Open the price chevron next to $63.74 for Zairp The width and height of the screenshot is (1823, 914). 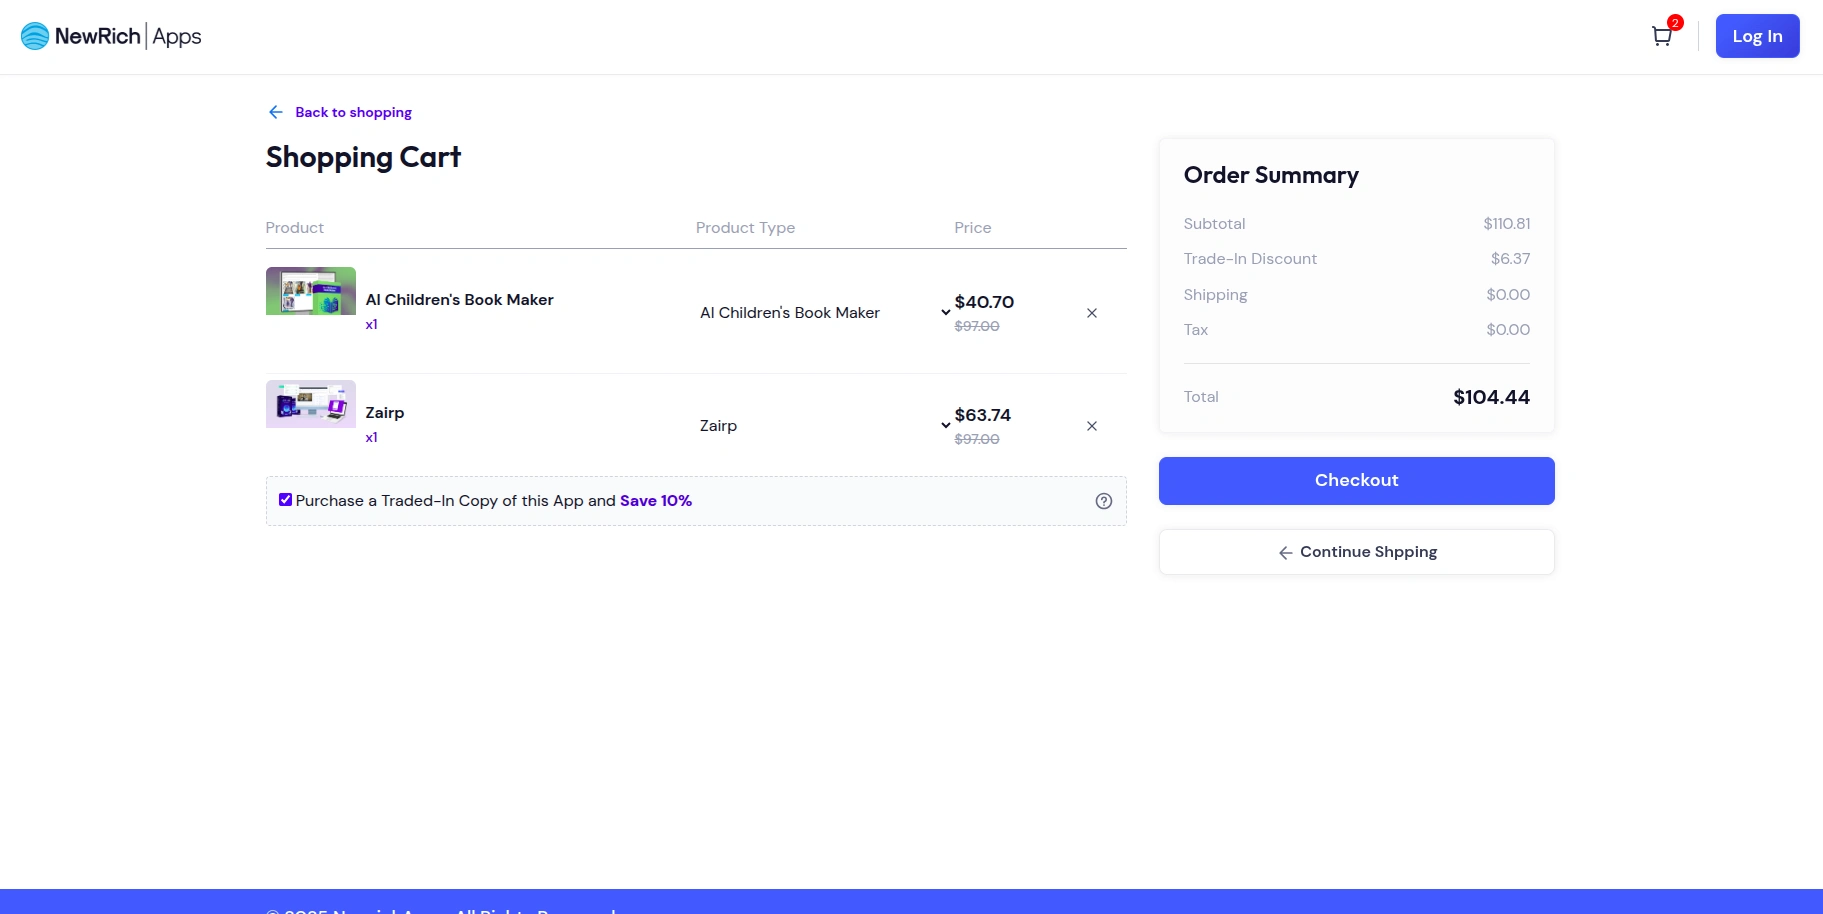945,425
